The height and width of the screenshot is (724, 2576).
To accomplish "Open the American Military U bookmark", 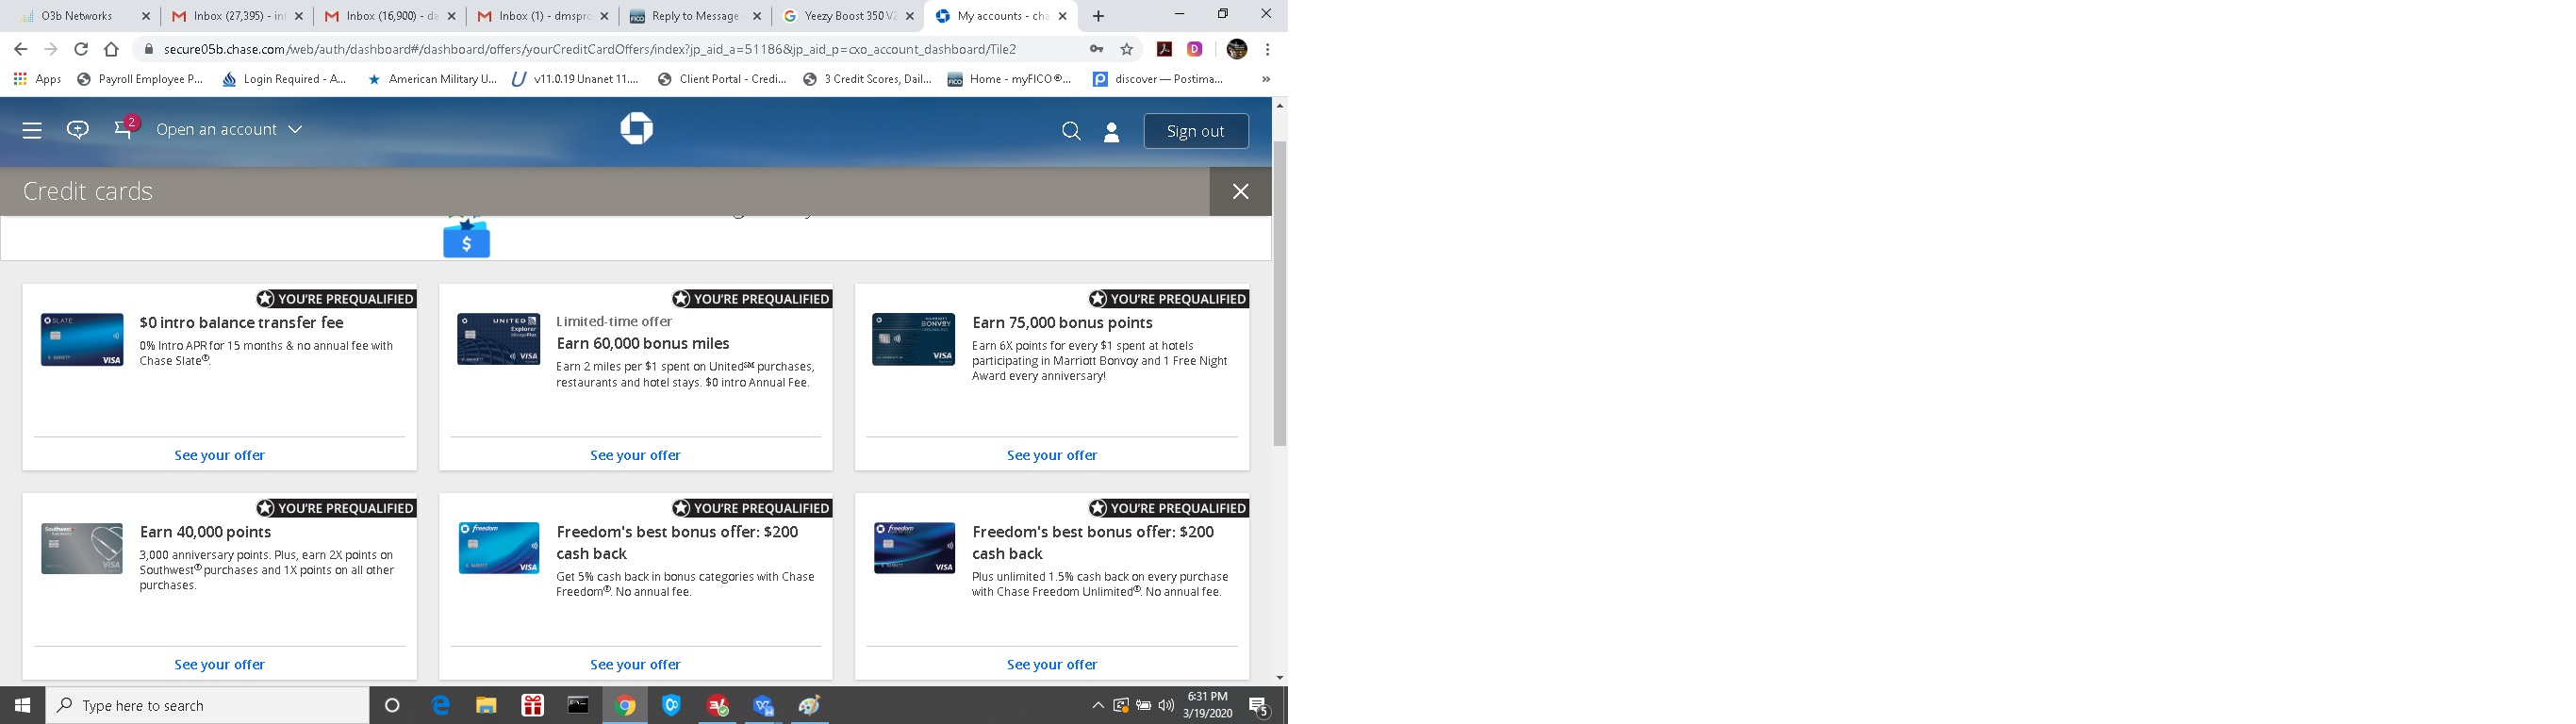I will (432, 79).
